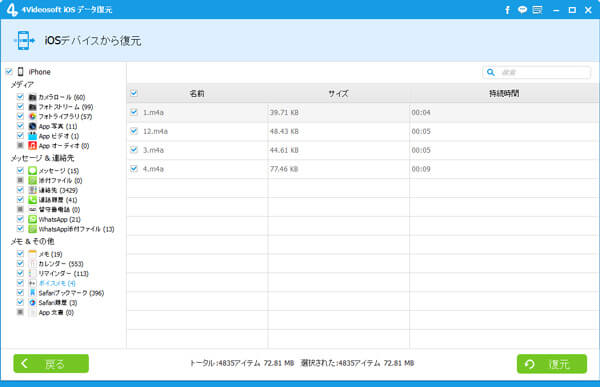Viewport: 600px width, 387px height.
Task: Toggle the Camera Roll (60) checkbox
Action: (x=20, y=97)
